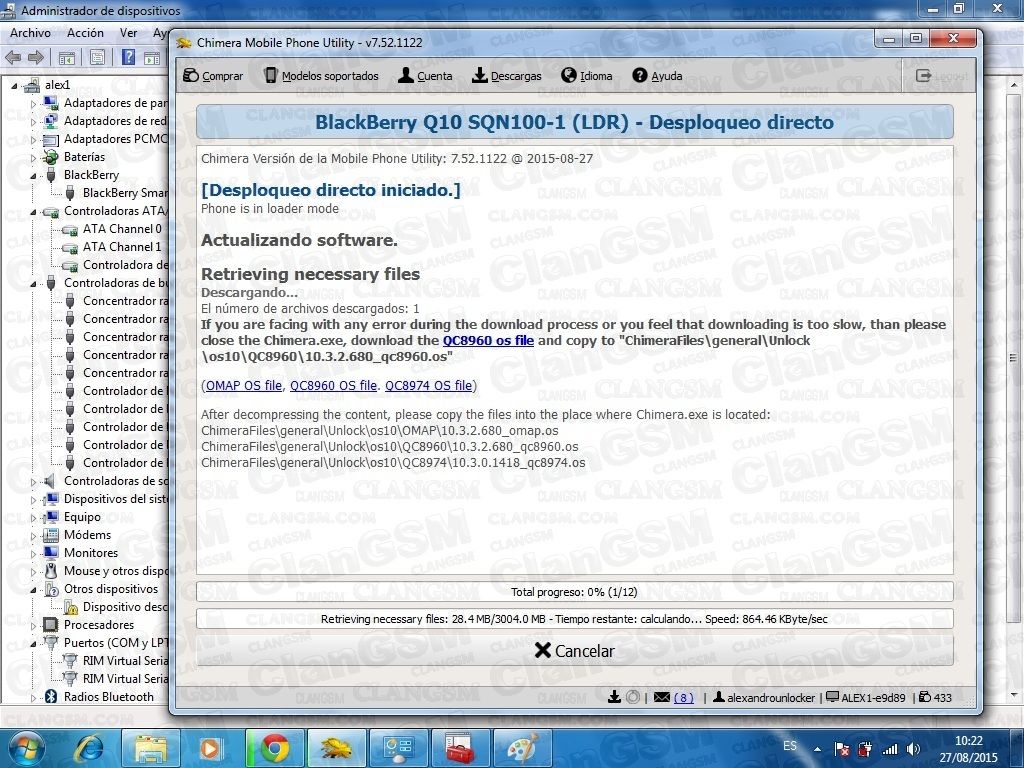The width and height of the screenshot is (1024, 768).
Task: Click the envelope messages icon
Action: [662, 697]
